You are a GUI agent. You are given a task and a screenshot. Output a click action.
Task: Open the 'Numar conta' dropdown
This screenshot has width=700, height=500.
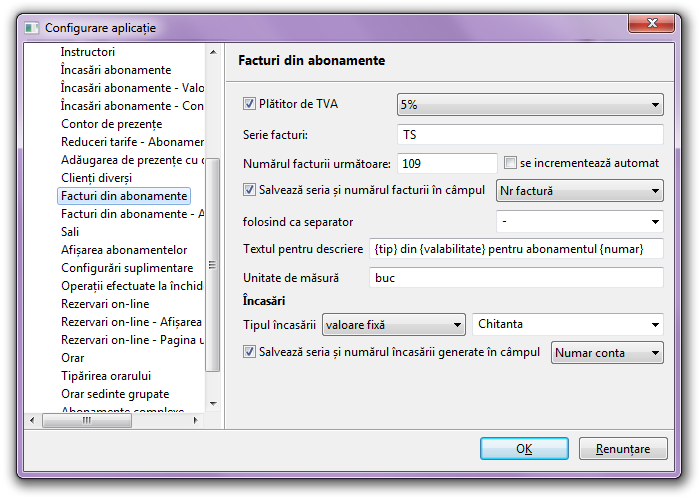point(607,352)
